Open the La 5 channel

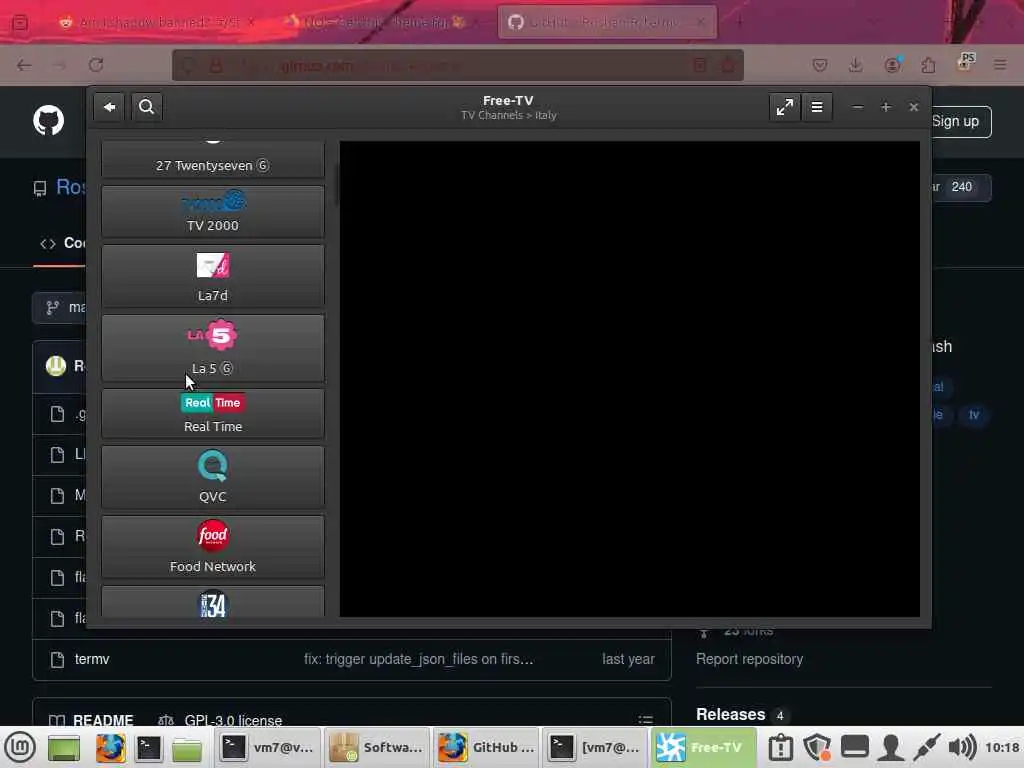tap(213, 348)
